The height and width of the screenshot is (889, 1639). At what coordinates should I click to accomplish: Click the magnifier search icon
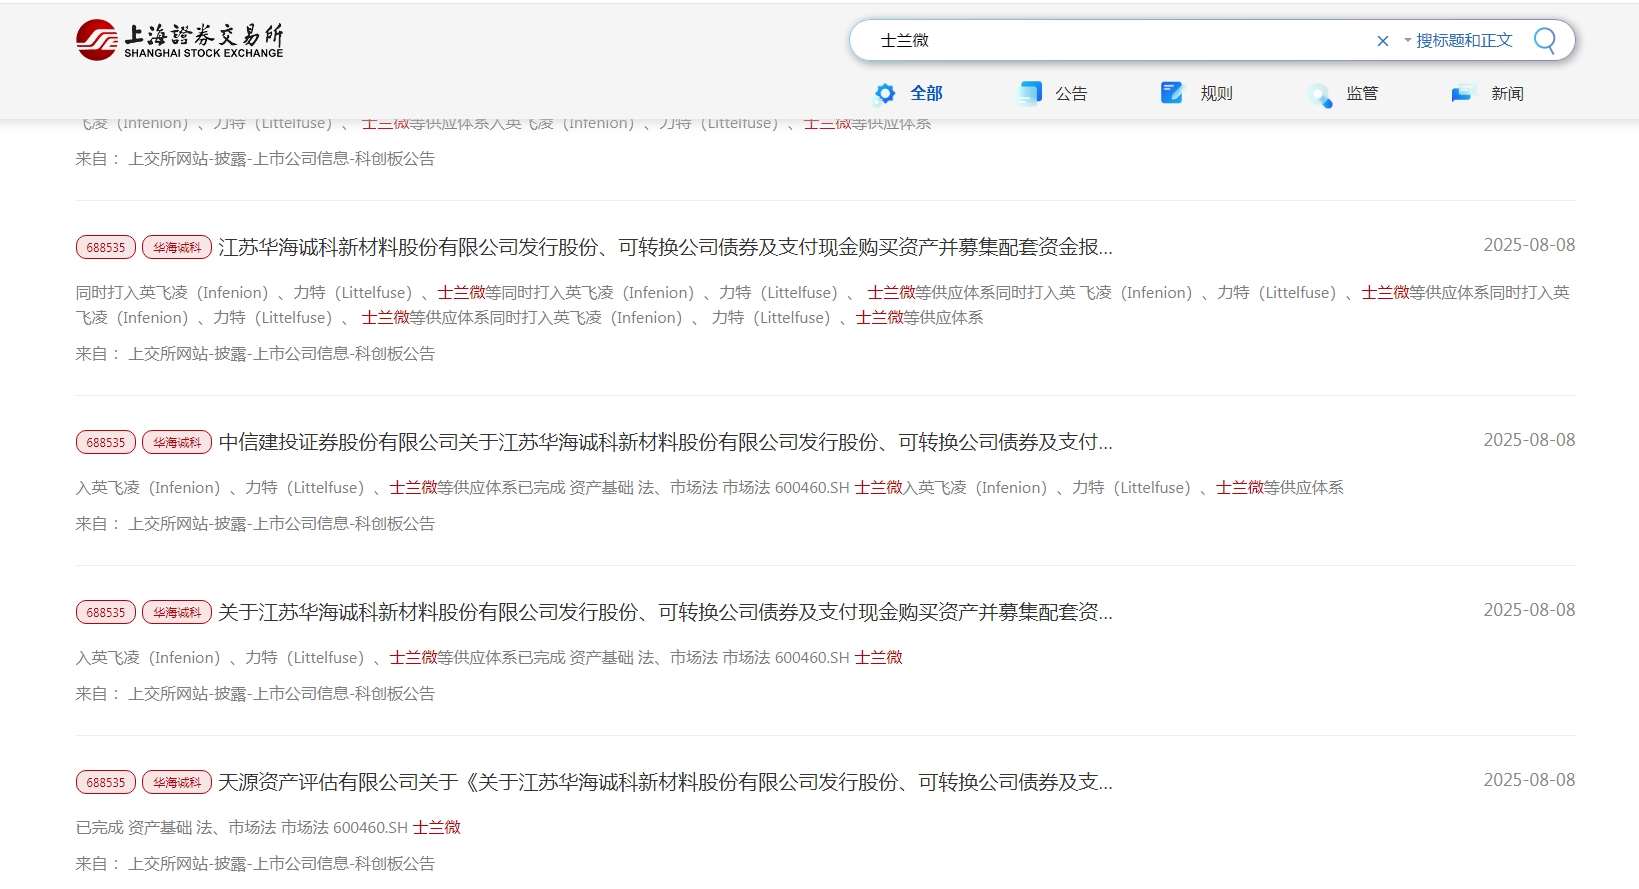pos(1544,40)
